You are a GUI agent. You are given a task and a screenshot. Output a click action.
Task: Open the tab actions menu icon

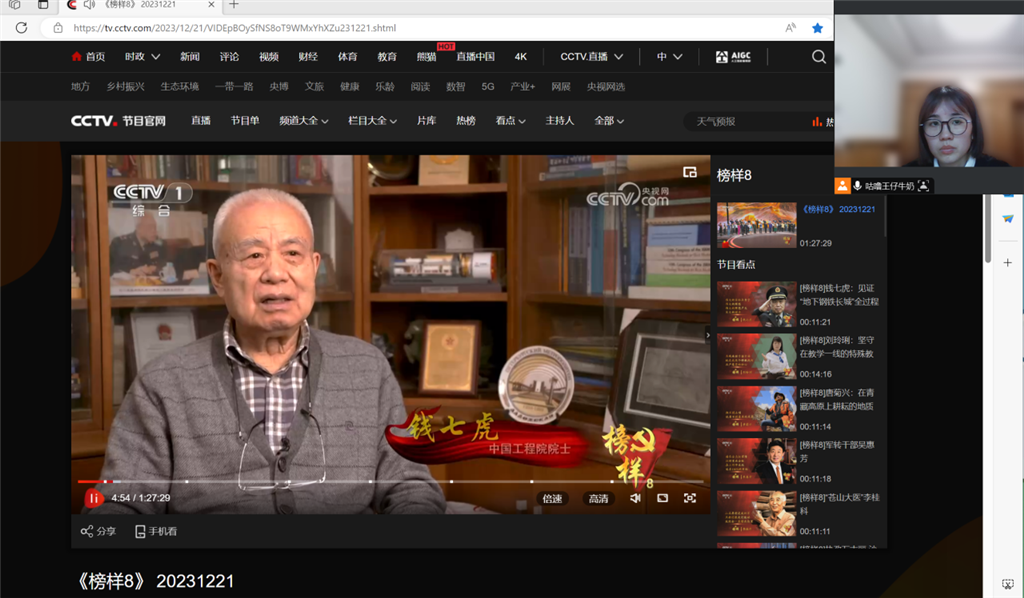click(43, 5)
